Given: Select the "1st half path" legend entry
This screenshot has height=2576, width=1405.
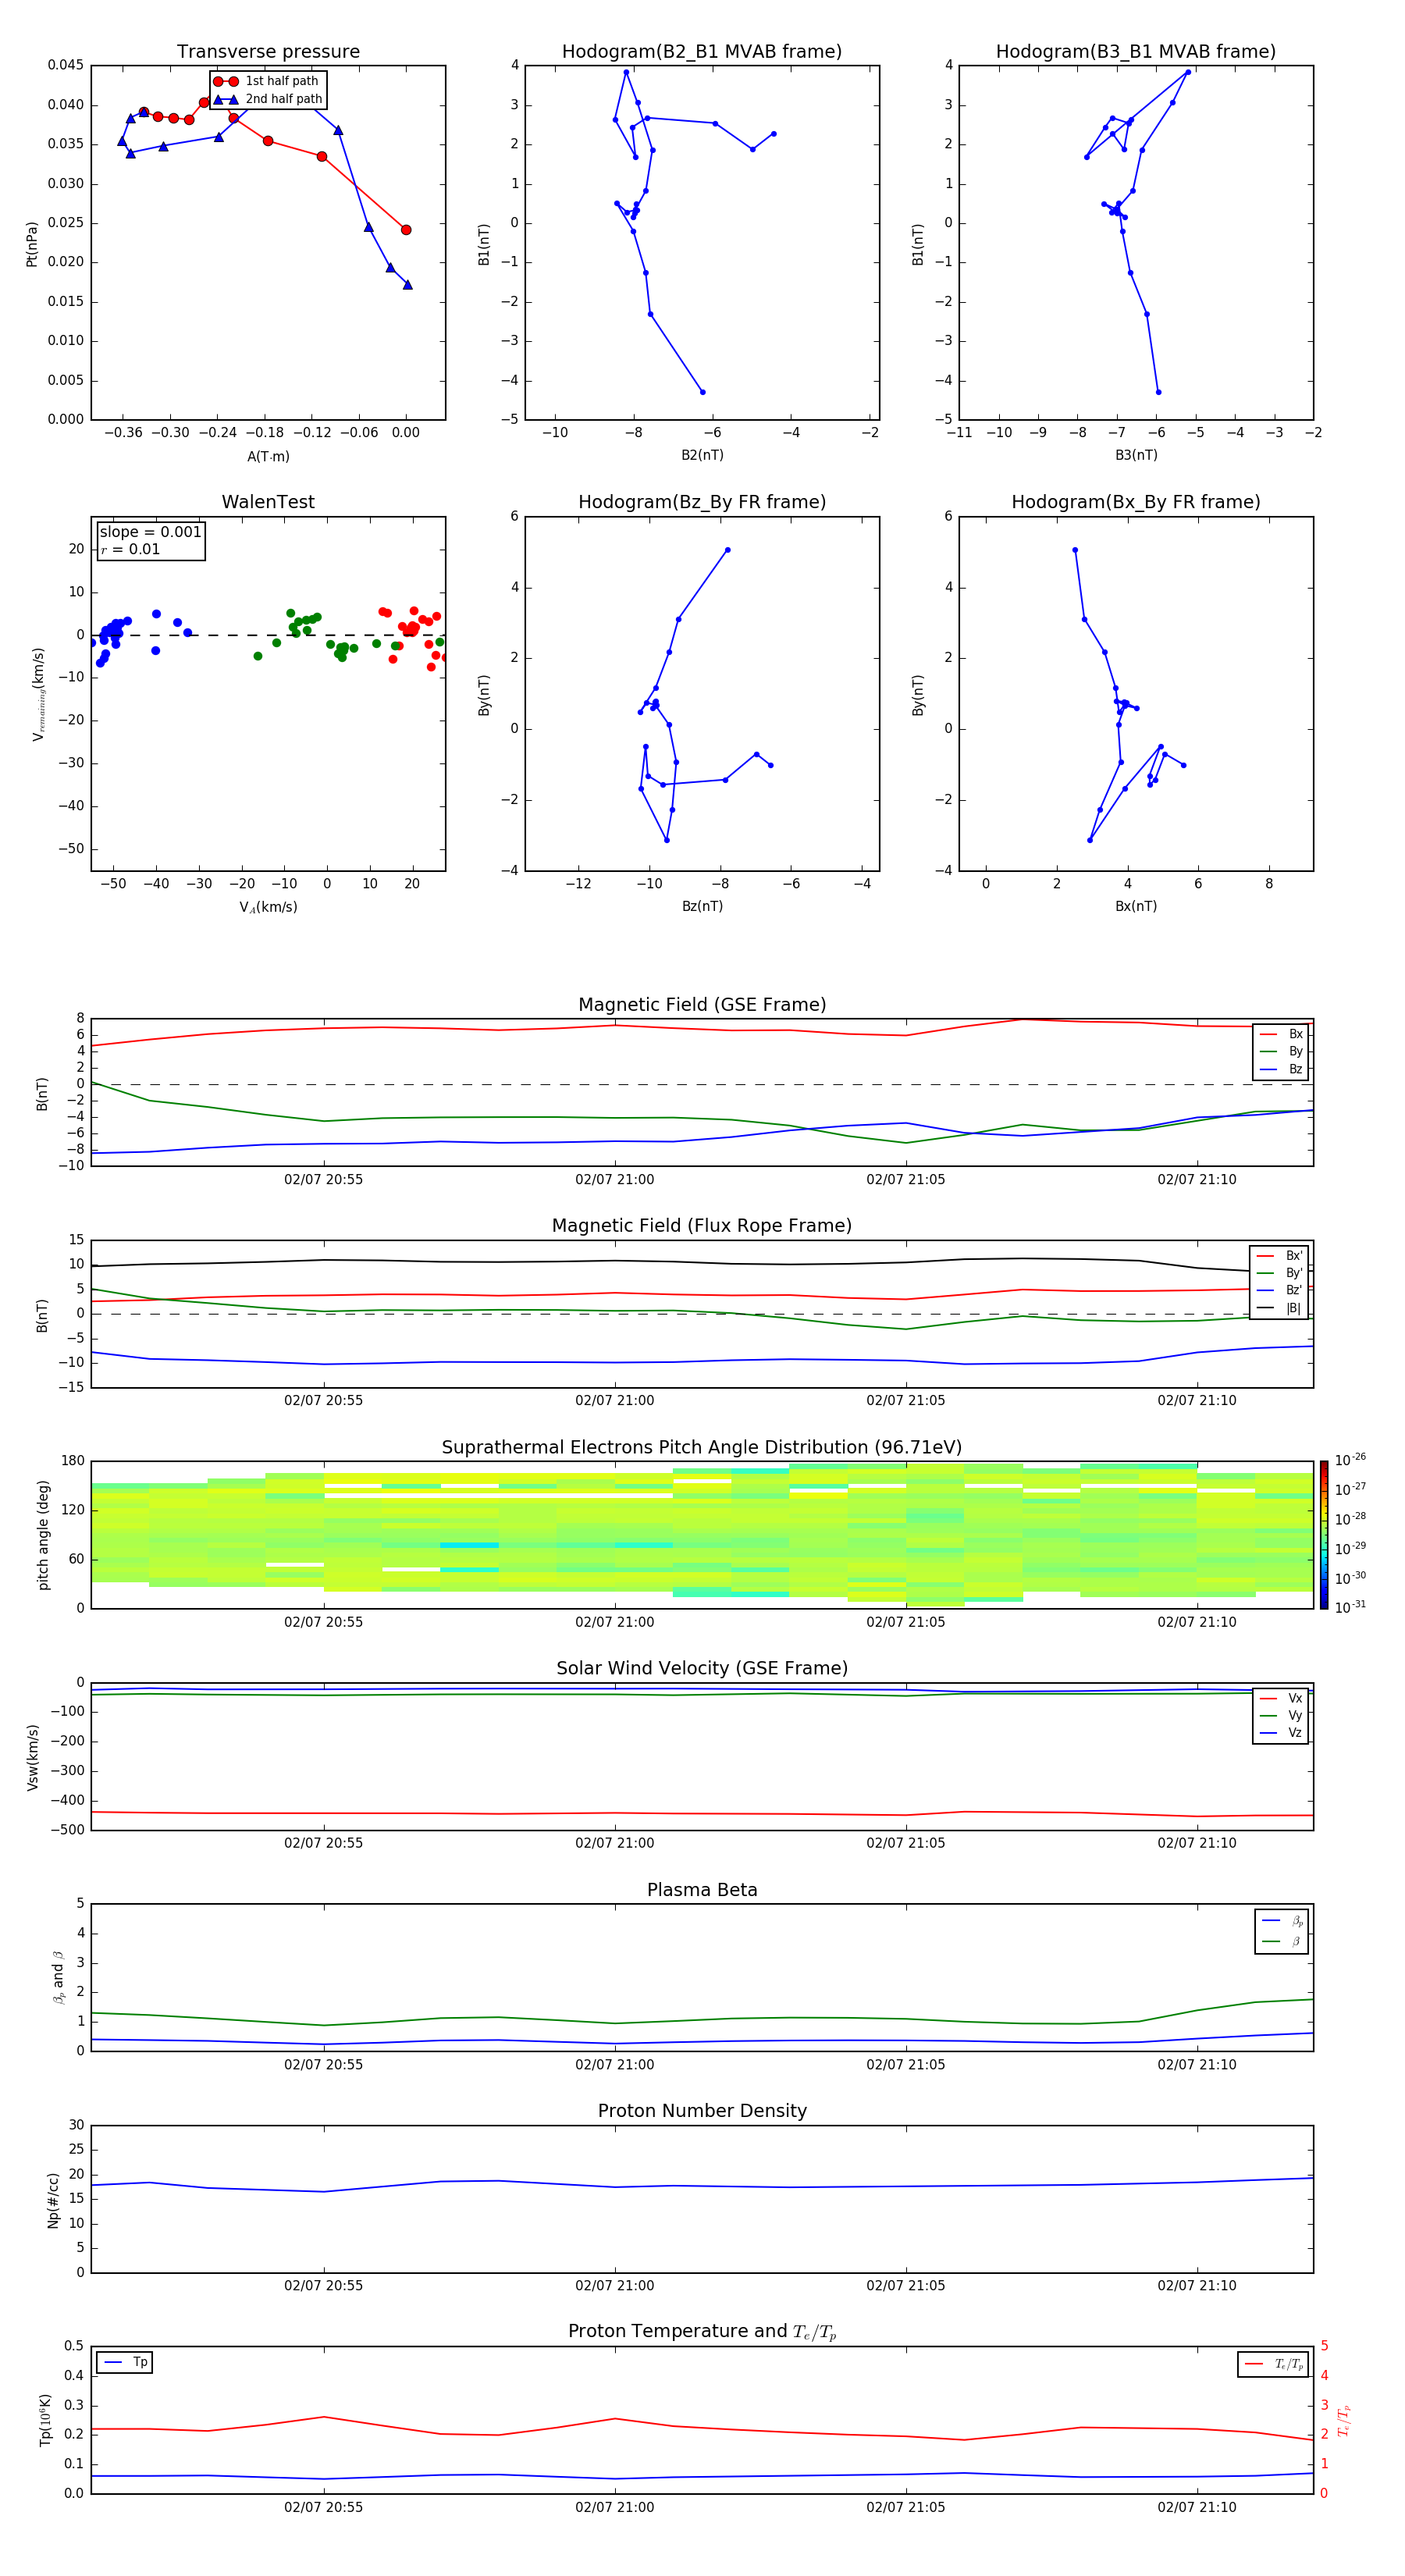Looking at the screenshot, I should tap(266, 81).
